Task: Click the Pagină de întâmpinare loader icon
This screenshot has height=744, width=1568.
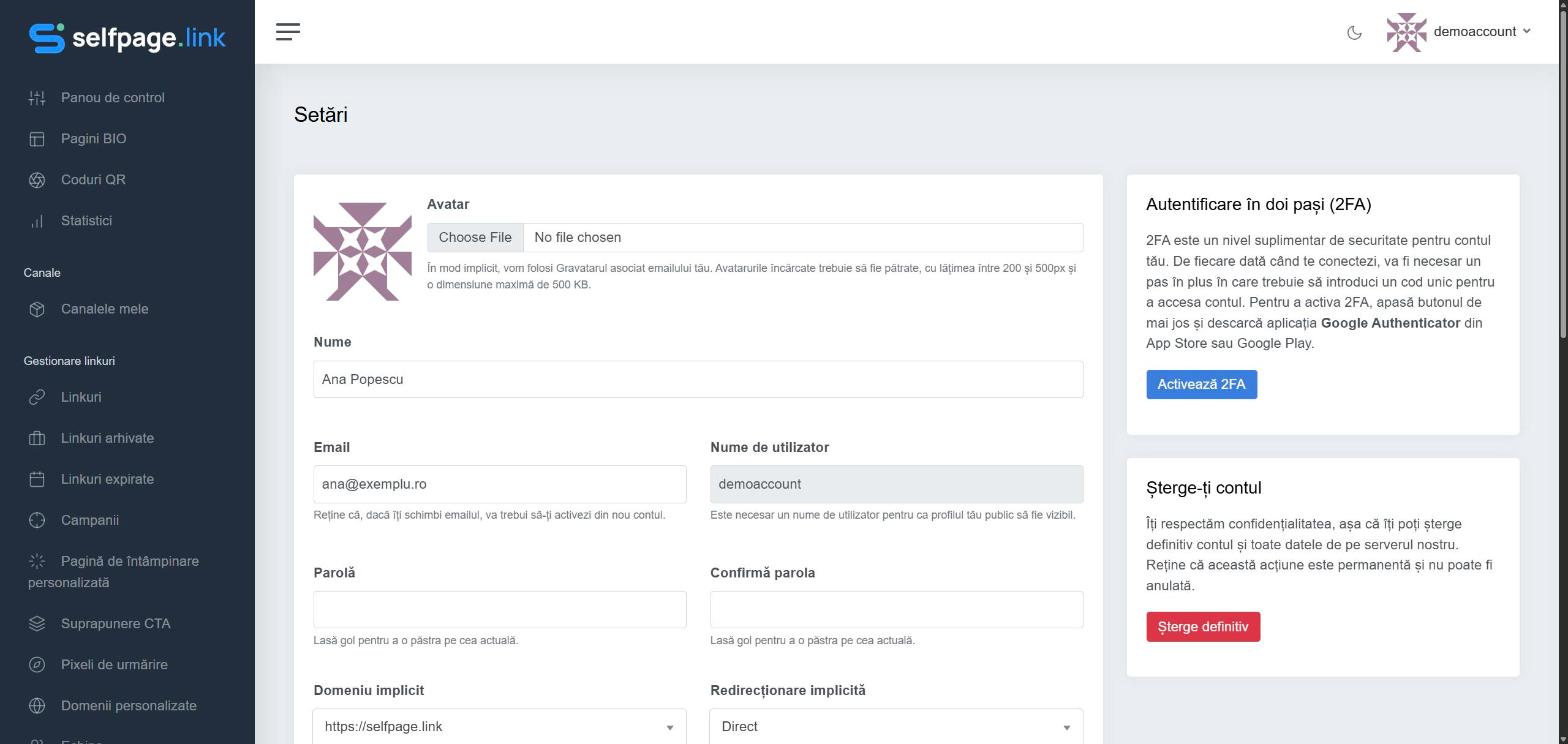Action: tap(37, 561)
